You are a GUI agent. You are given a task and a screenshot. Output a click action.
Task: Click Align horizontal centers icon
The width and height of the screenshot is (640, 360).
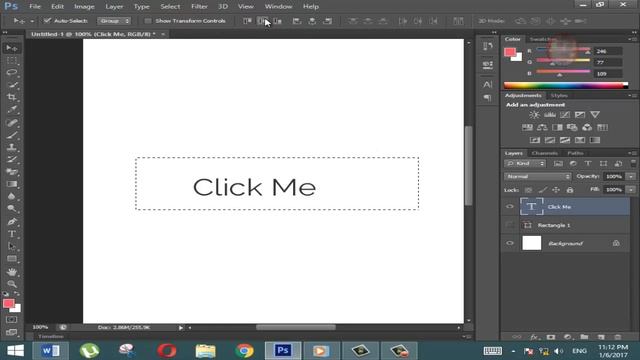(x=312, y=21)
